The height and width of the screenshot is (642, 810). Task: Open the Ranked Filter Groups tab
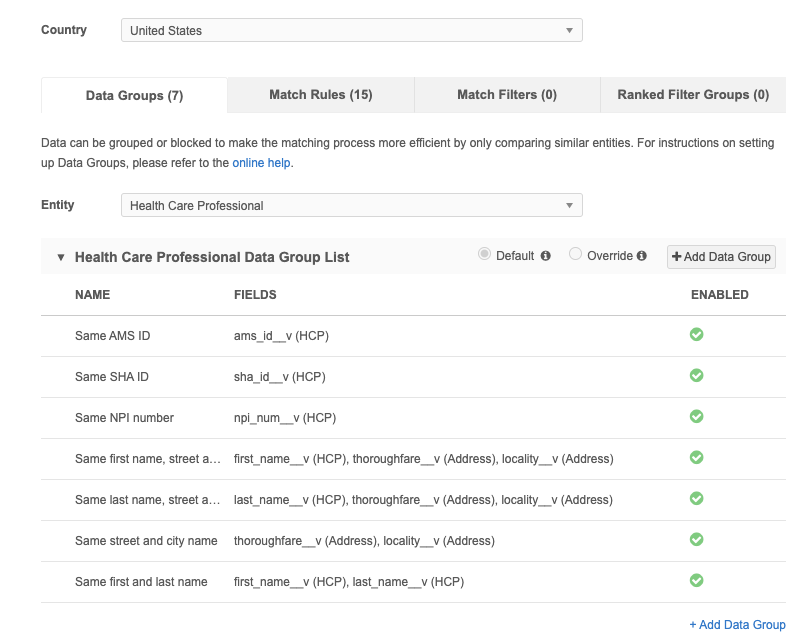click(693, 95)
